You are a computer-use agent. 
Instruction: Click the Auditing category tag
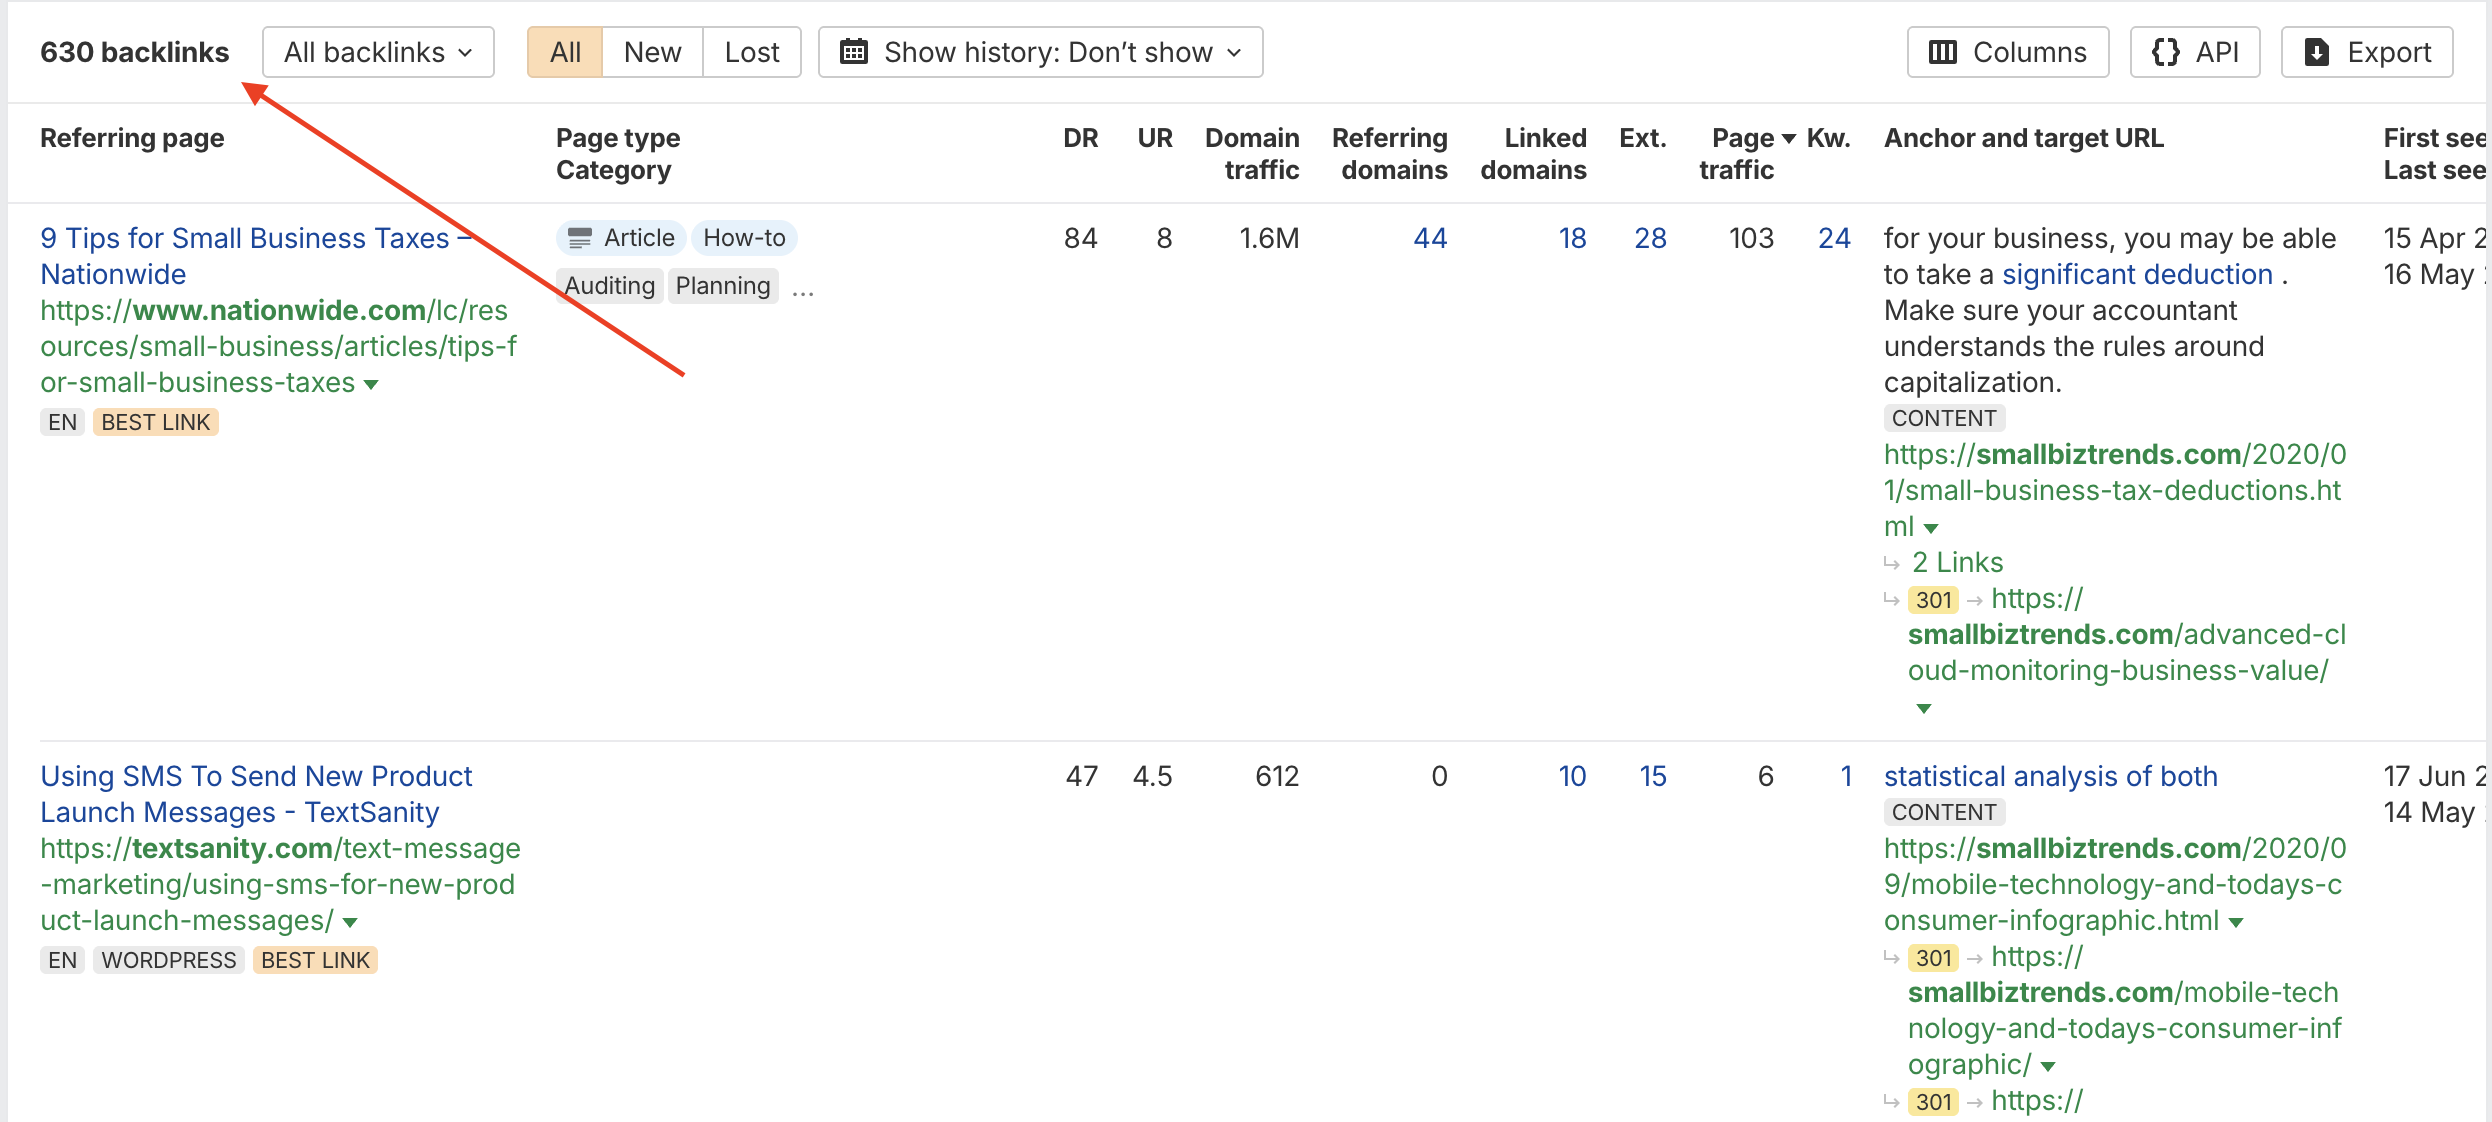[x=609, y=286]
